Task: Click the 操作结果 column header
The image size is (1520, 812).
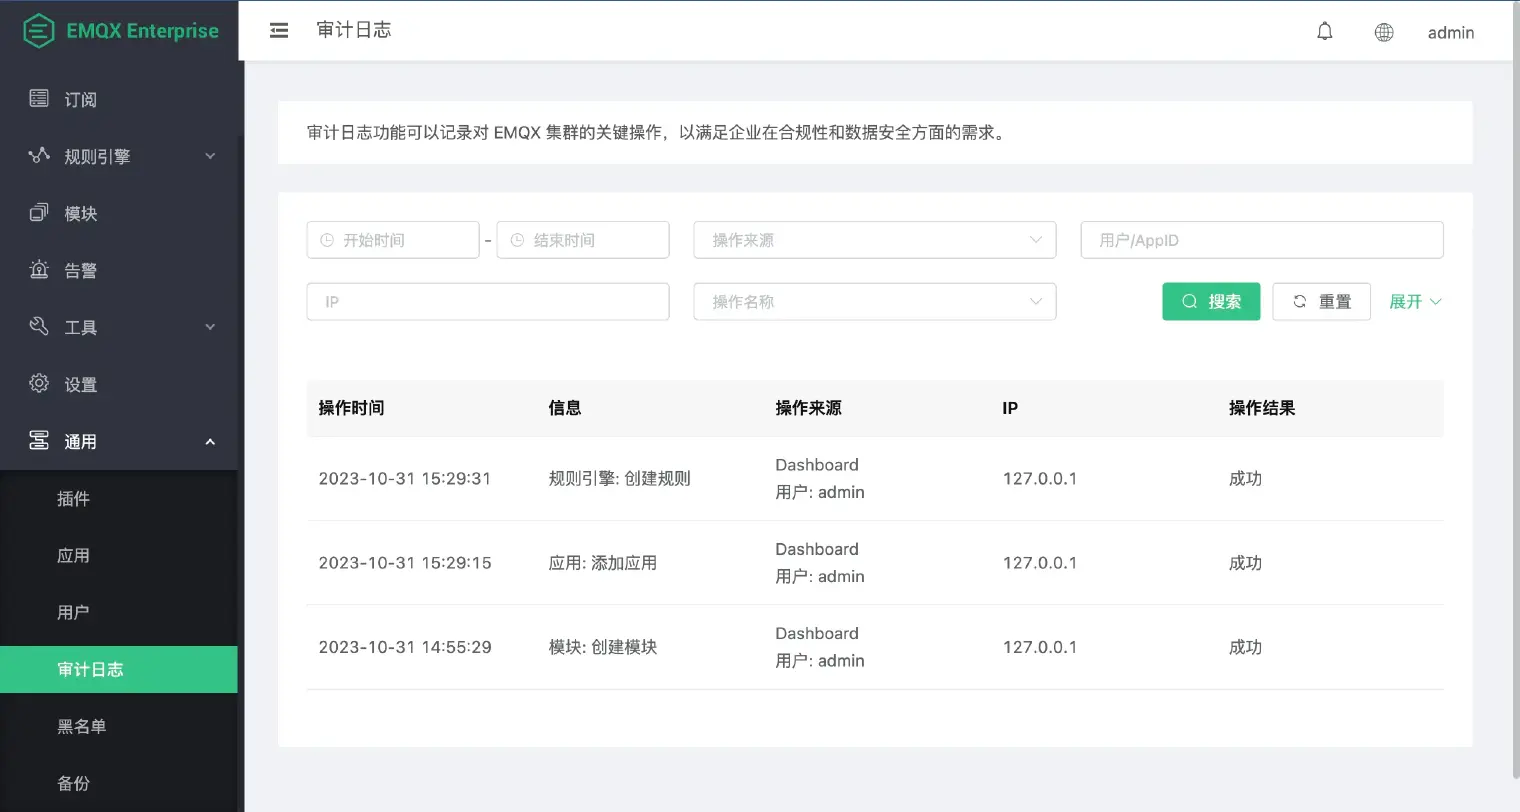Action: [x=1262, y=408]
